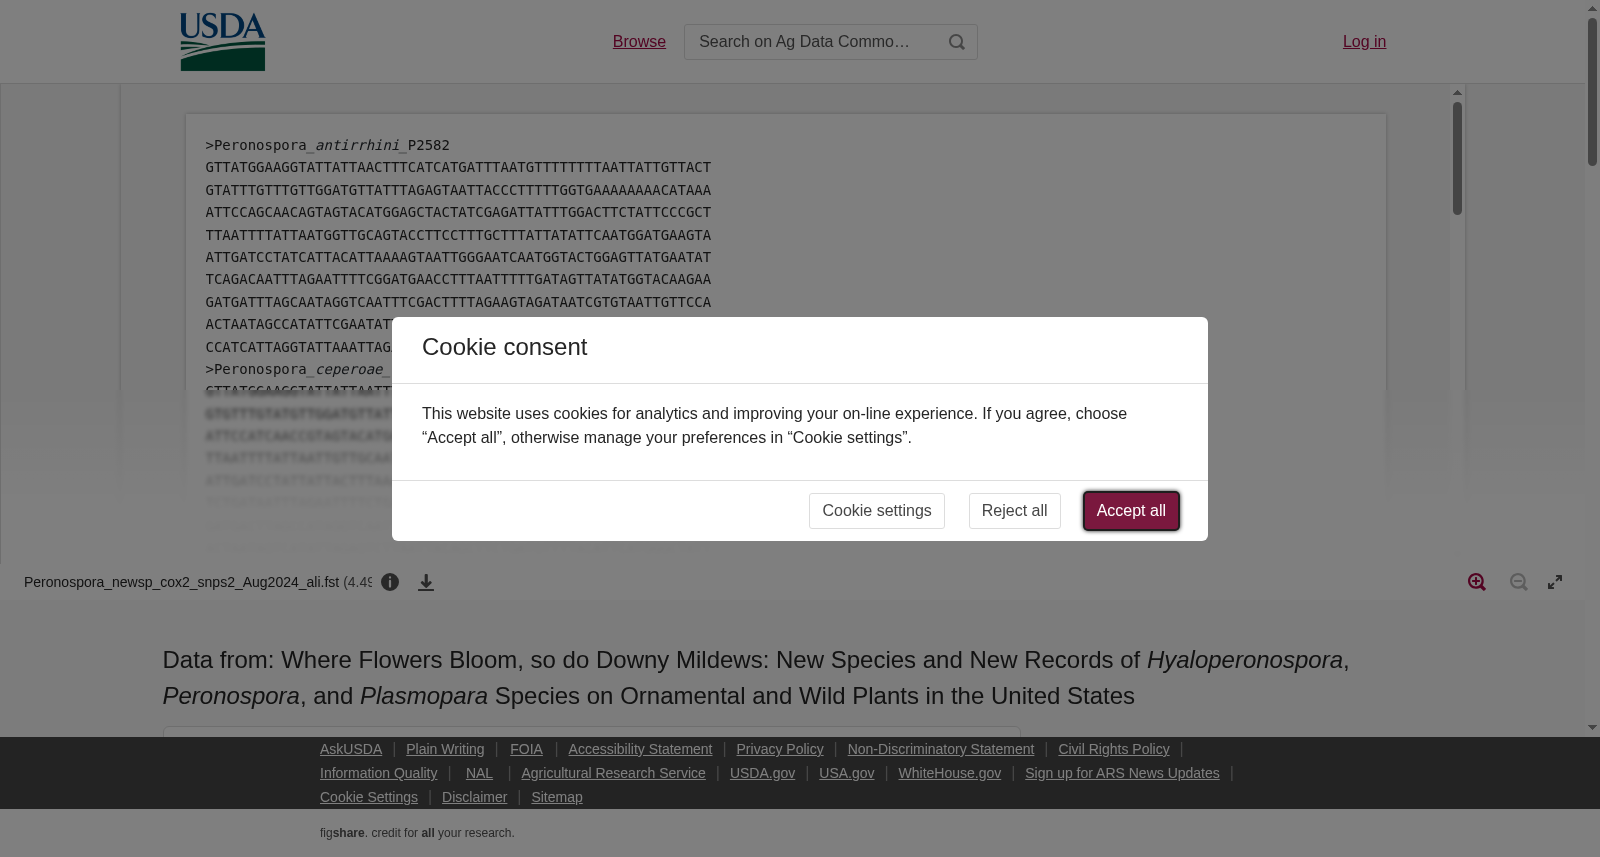Accept all cookies
The height and width of the screenshot is (857, 1600).
[1131, 511]
